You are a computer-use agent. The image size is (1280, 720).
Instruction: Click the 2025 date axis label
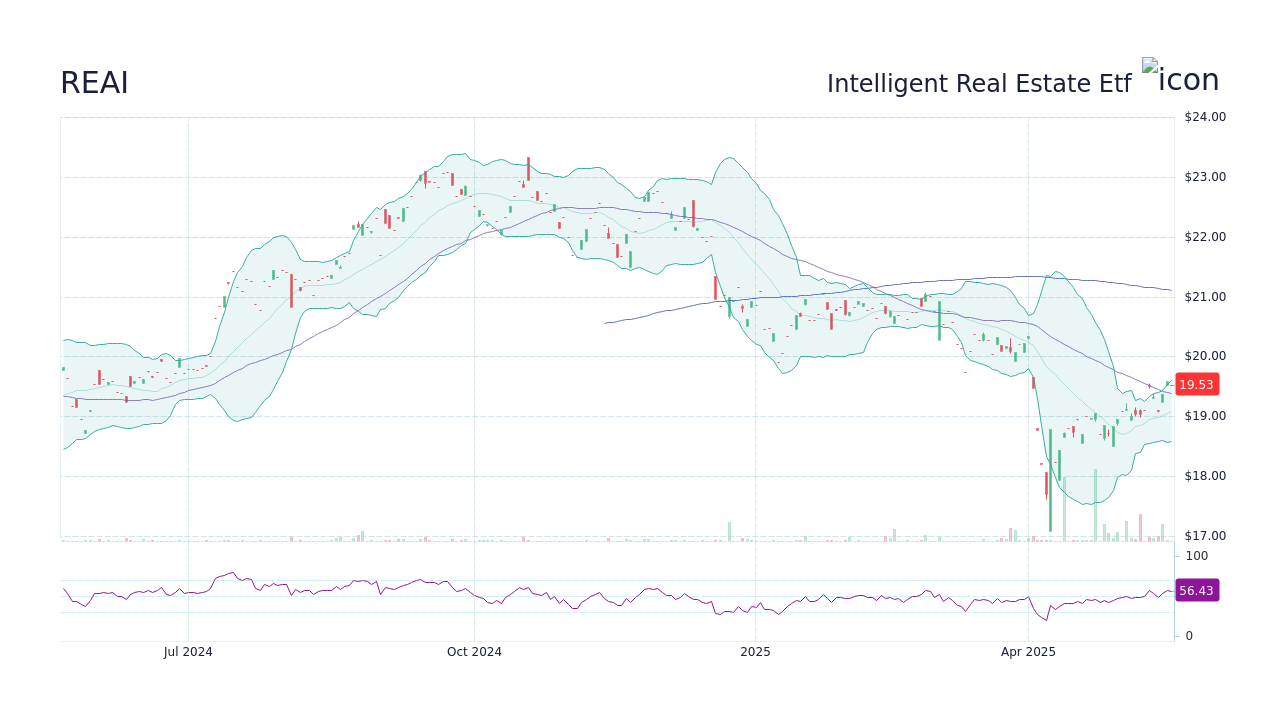point(755,652)
